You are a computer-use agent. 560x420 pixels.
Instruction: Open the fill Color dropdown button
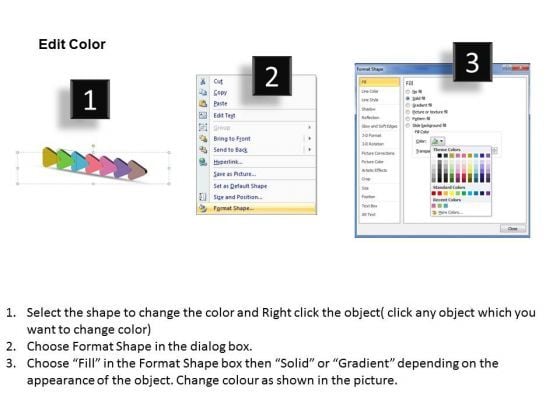click(438, 141)
